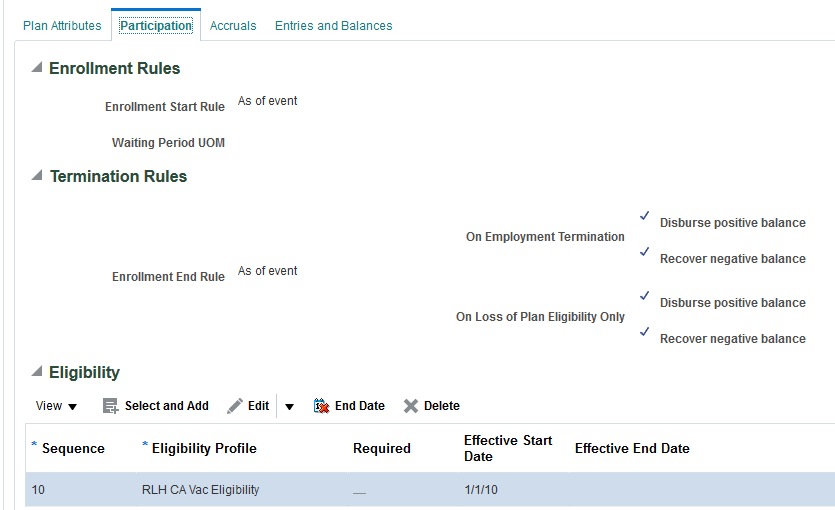Toggle Recover negative balance under Loss of Eligibility
835x510 pixels.
[x=645, y=332]
